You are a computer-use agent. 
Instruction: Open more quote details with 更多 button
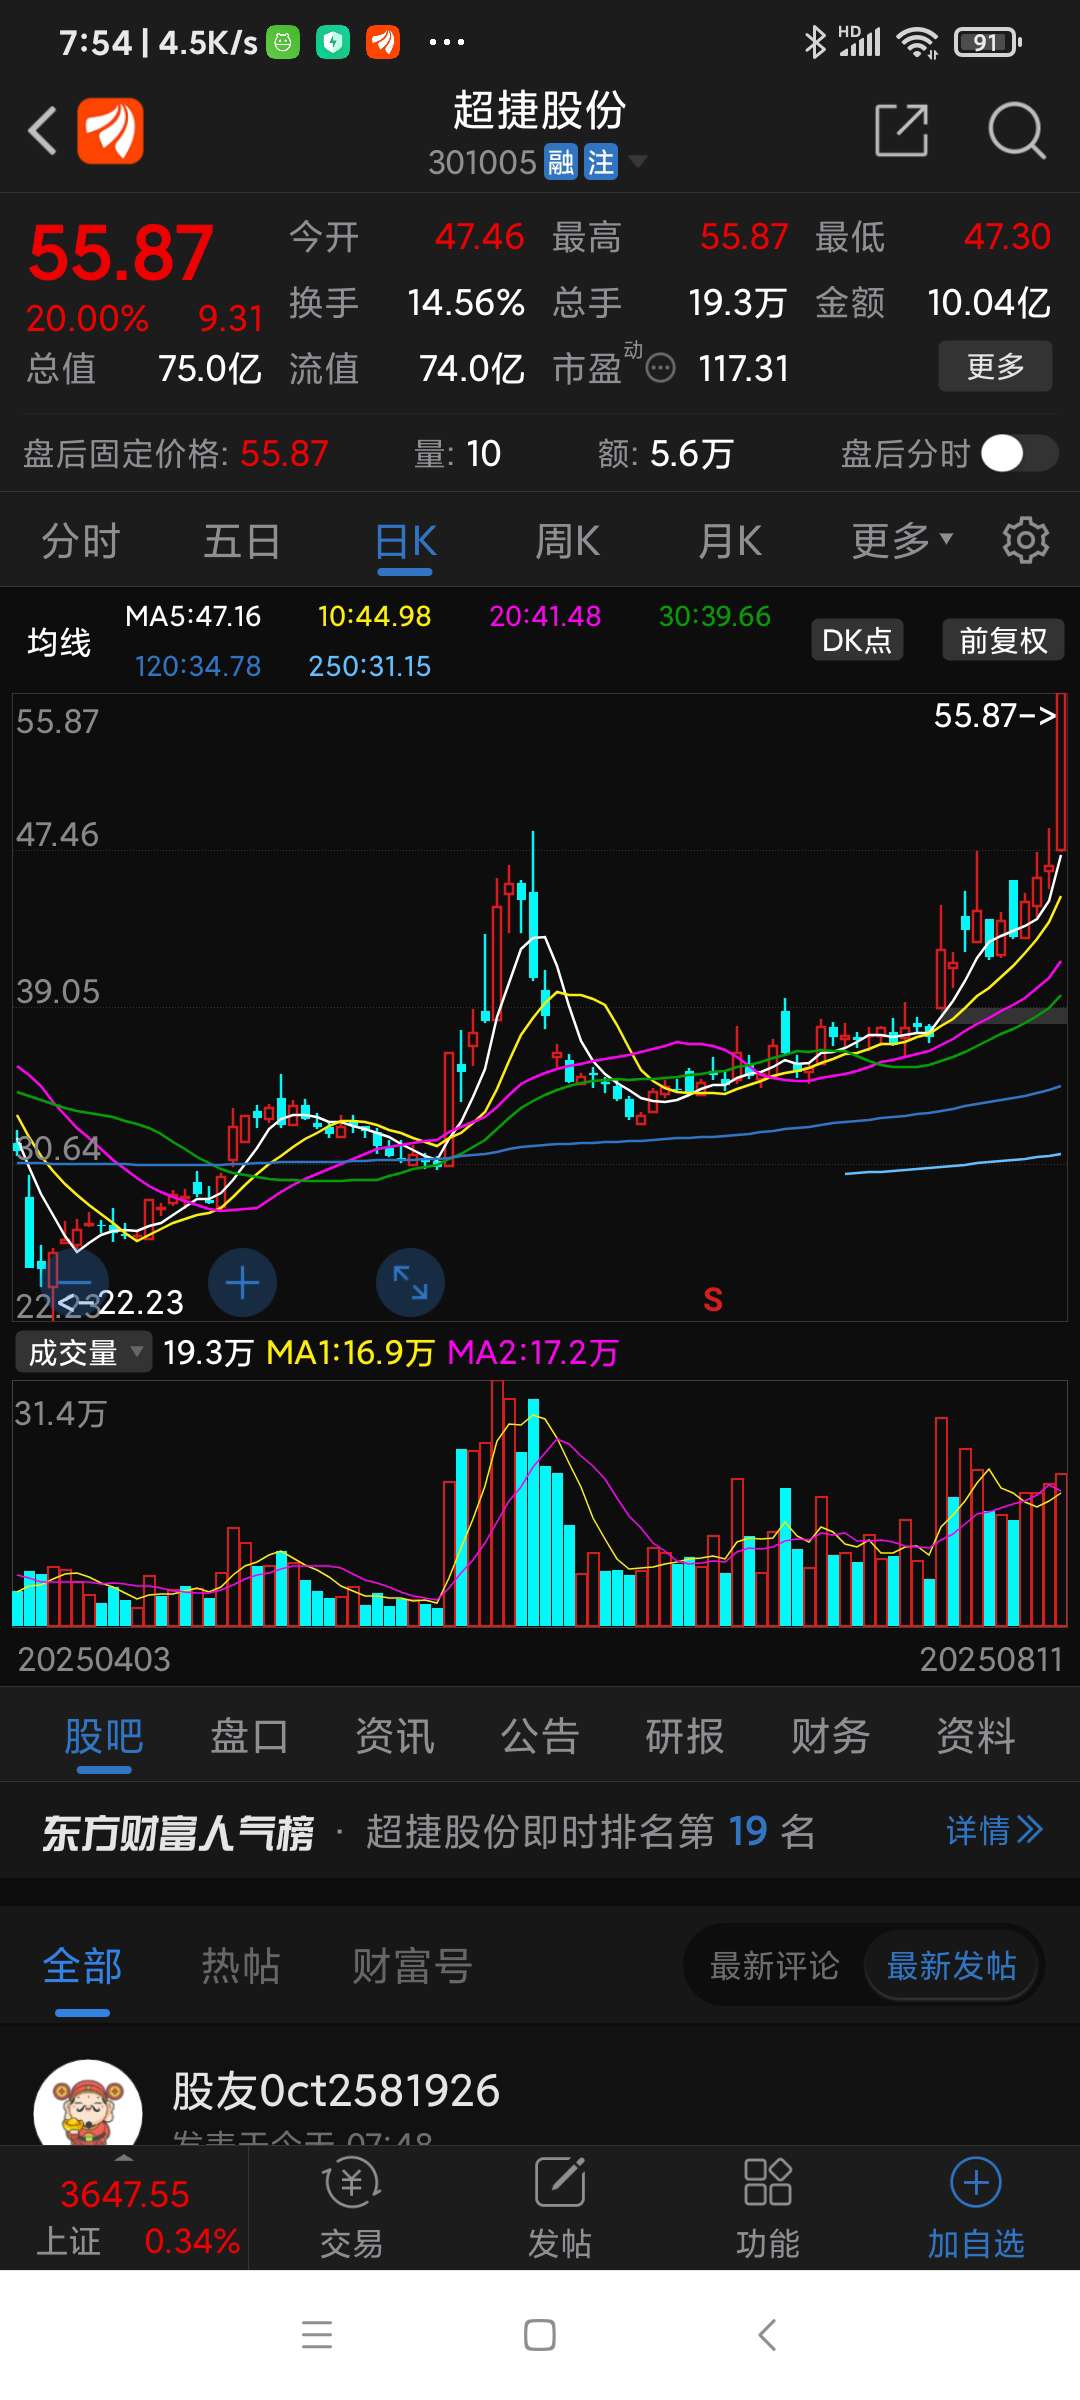(995, 366)
